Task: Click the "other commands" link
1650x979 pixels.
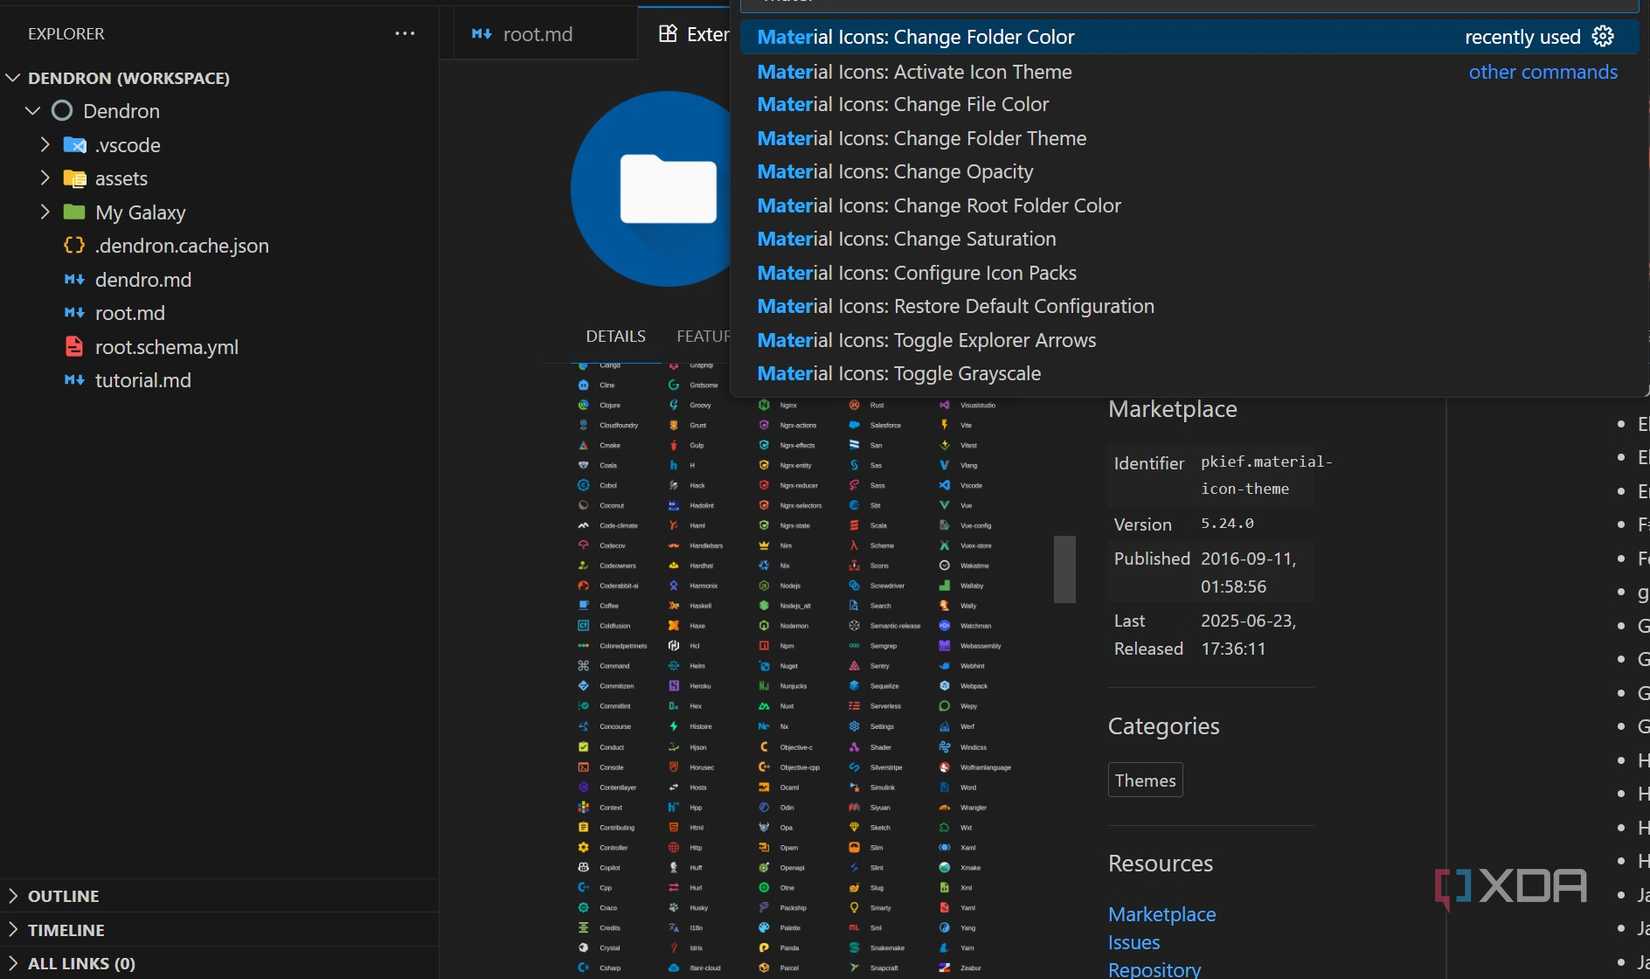Action: tap(1543, 71)
